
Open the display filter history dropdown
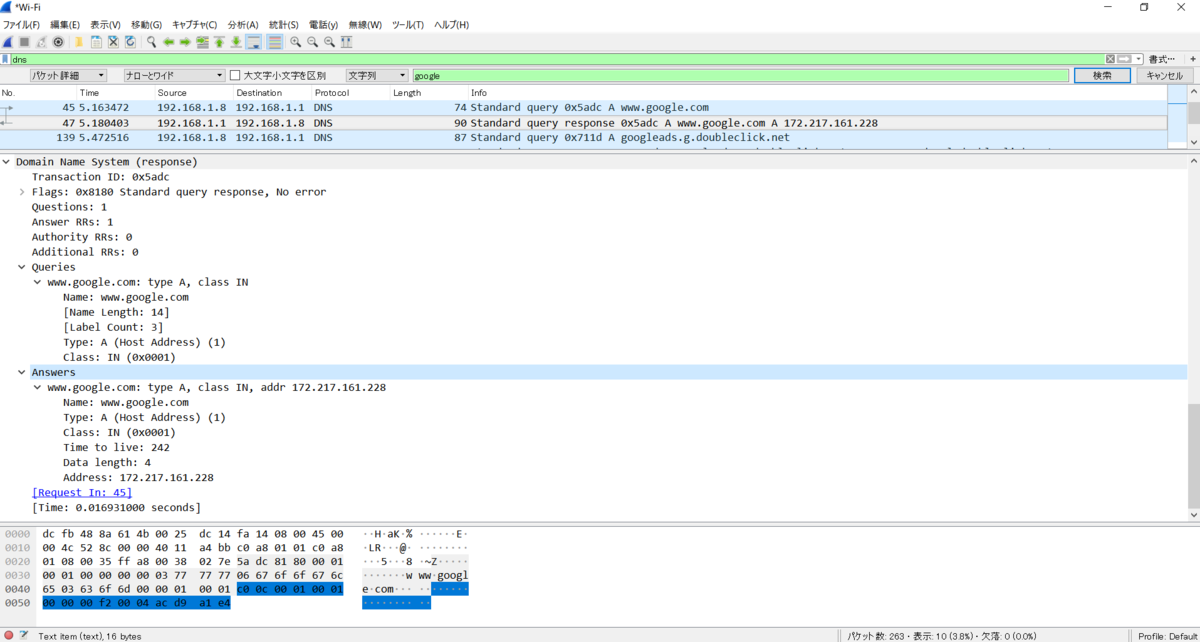[x=1138, y=59]
